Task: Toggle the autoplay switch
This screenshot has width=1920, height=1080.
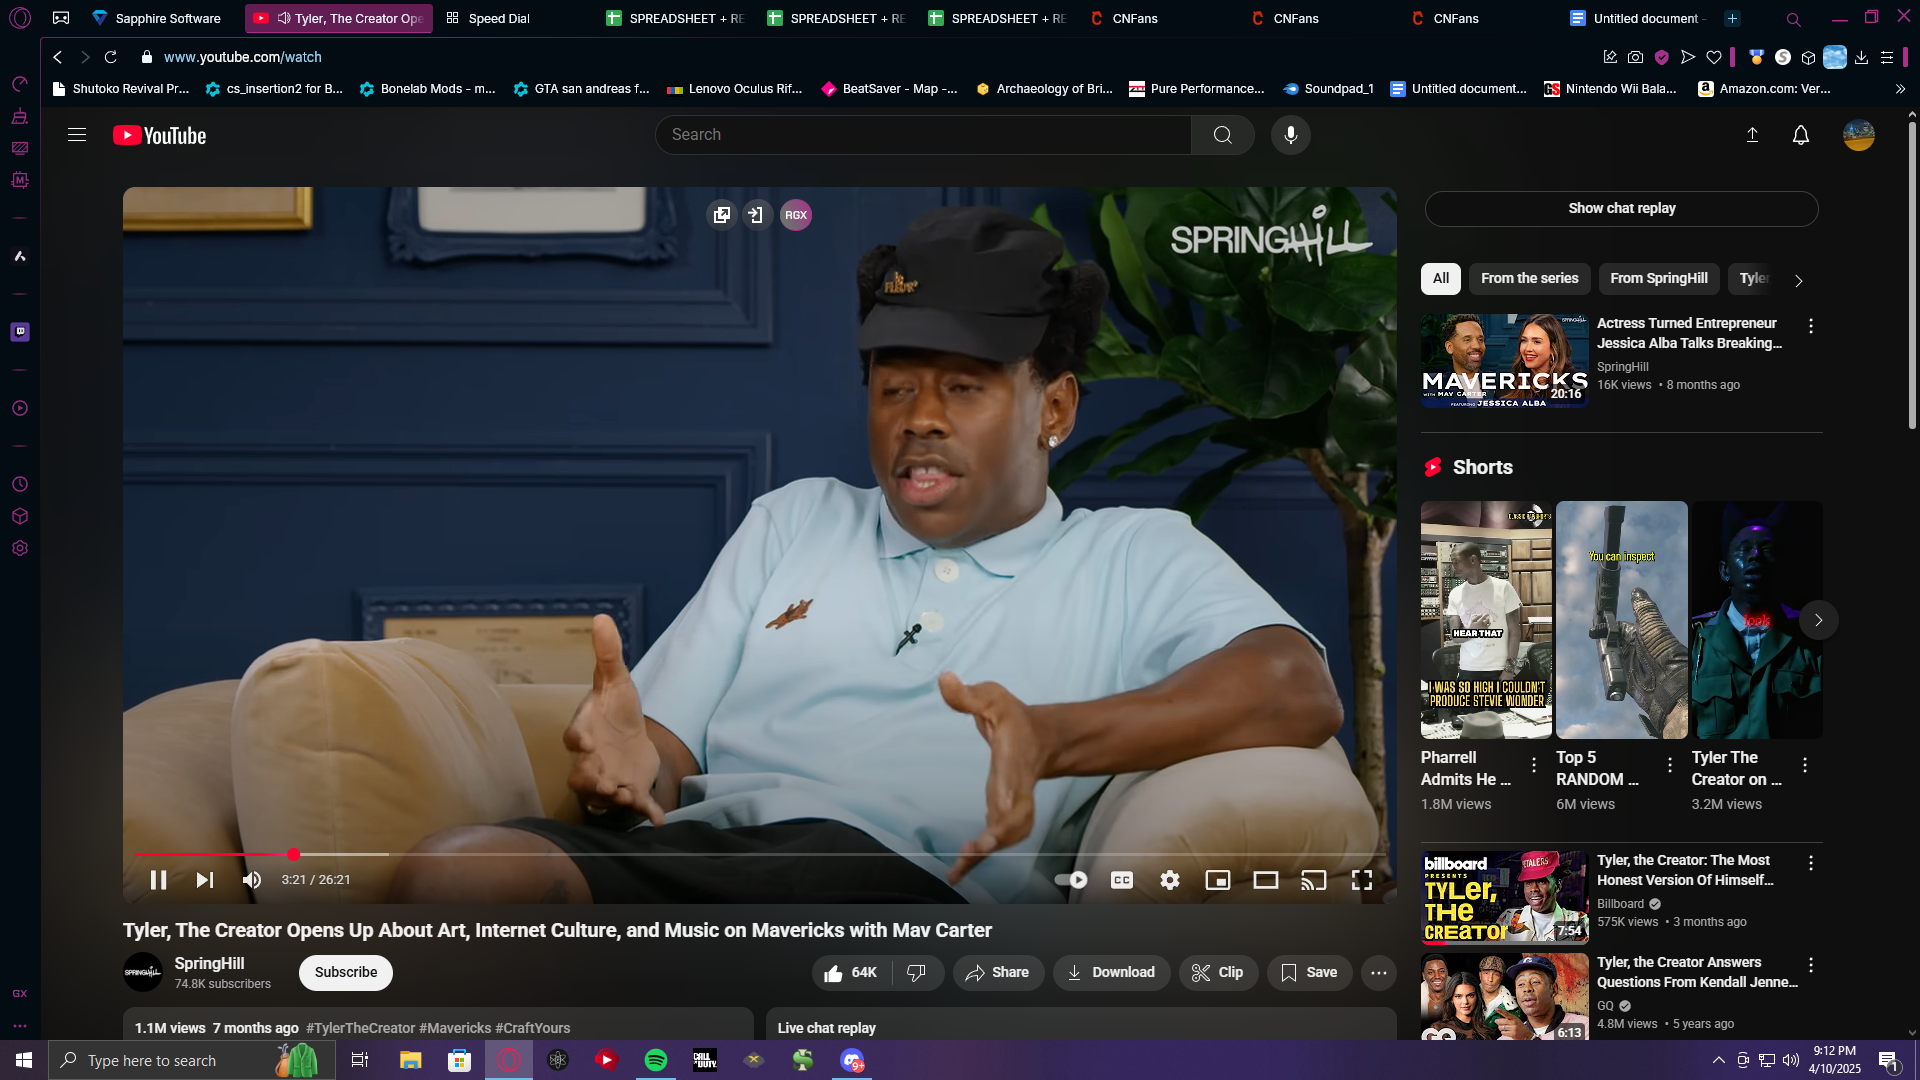Action: [1071, 880]
